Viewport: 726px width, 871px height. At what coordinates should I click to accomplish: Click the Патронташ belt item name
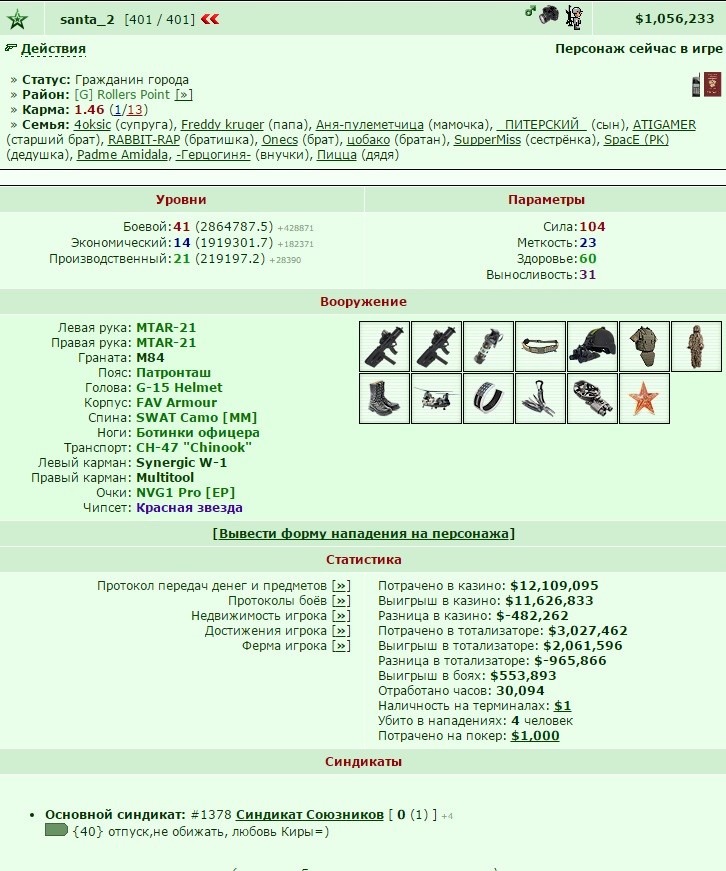(x=173, y=373)
